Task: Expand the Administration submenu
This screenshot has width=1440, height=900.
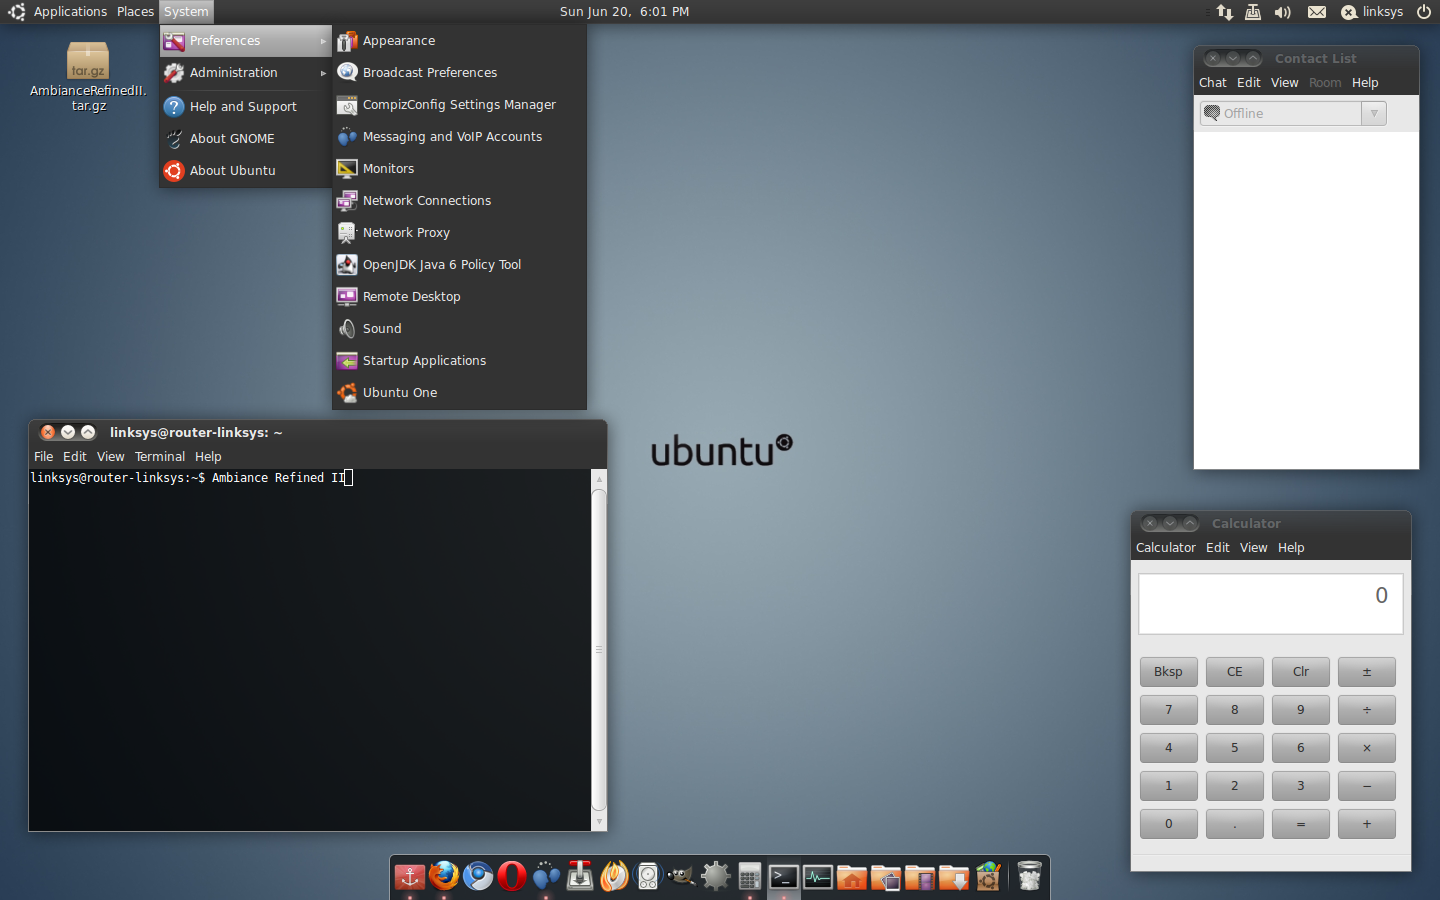Action: click(245, 73)
